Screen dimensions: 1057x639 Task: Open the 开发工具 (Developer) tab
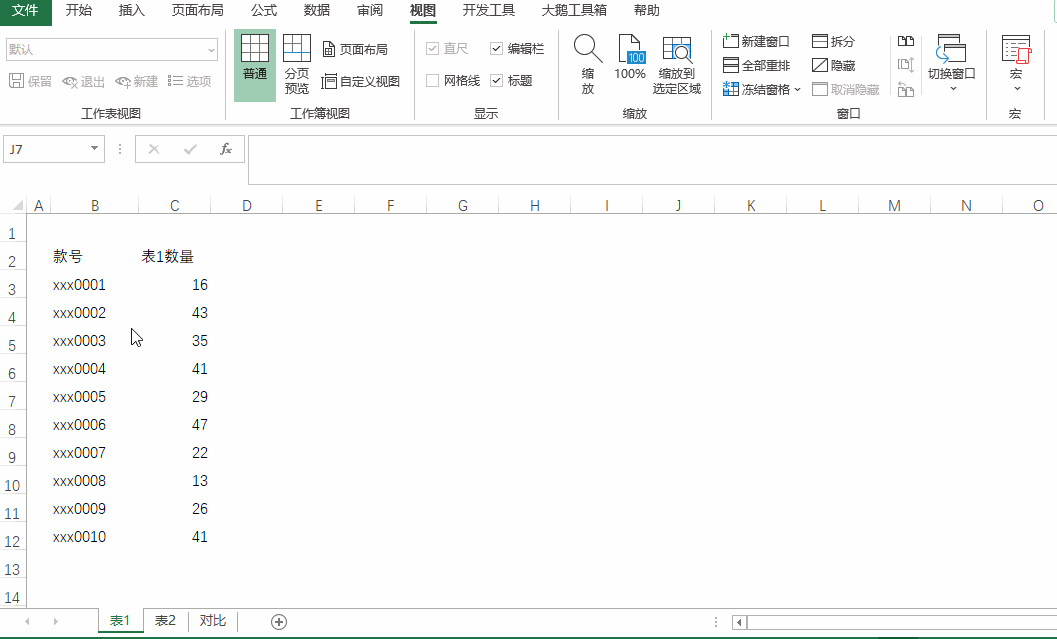pyautogui.click(x=489, y=11)
